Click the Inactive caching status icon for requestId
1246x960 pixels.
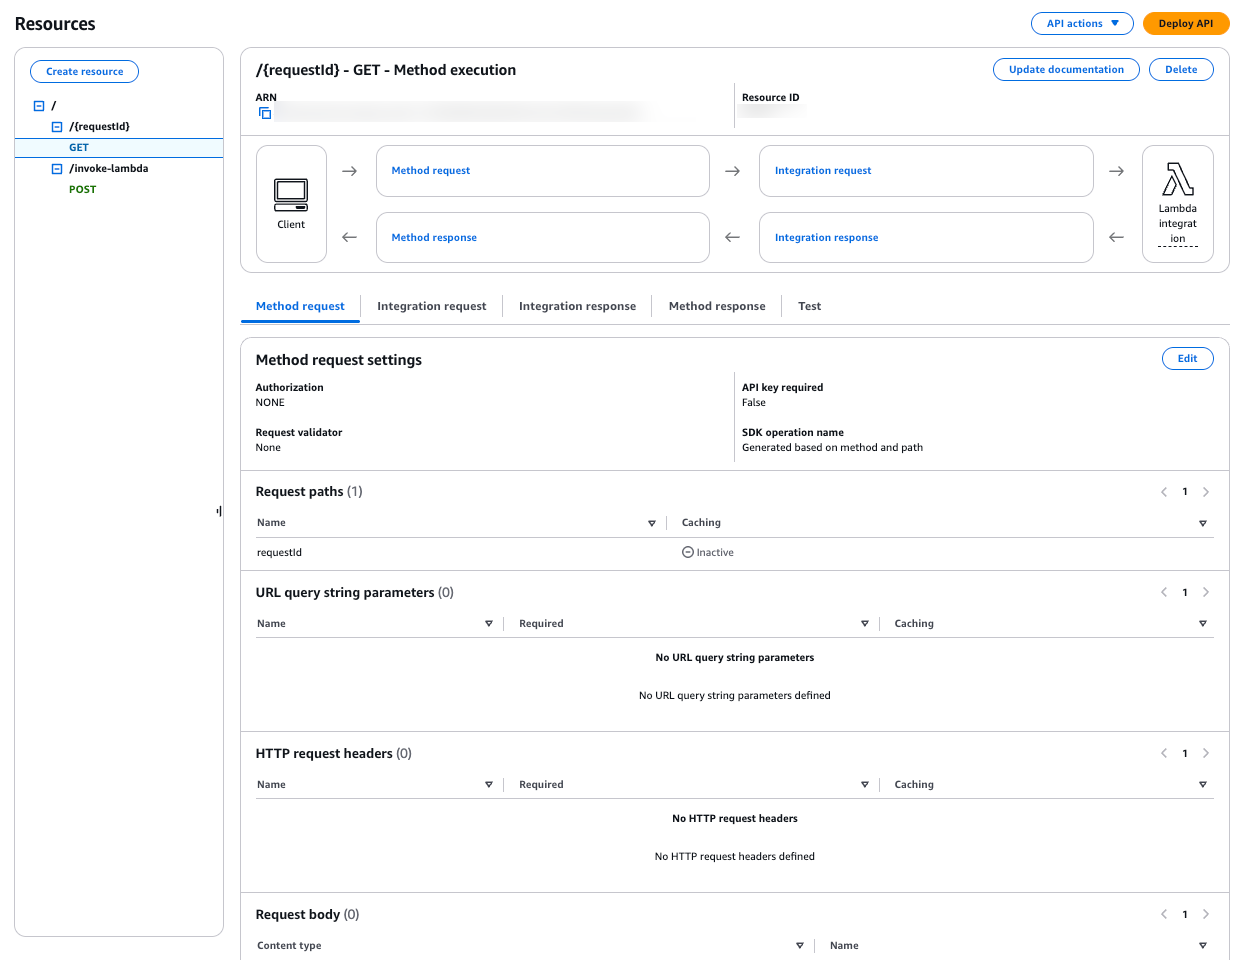pos(687,551)
